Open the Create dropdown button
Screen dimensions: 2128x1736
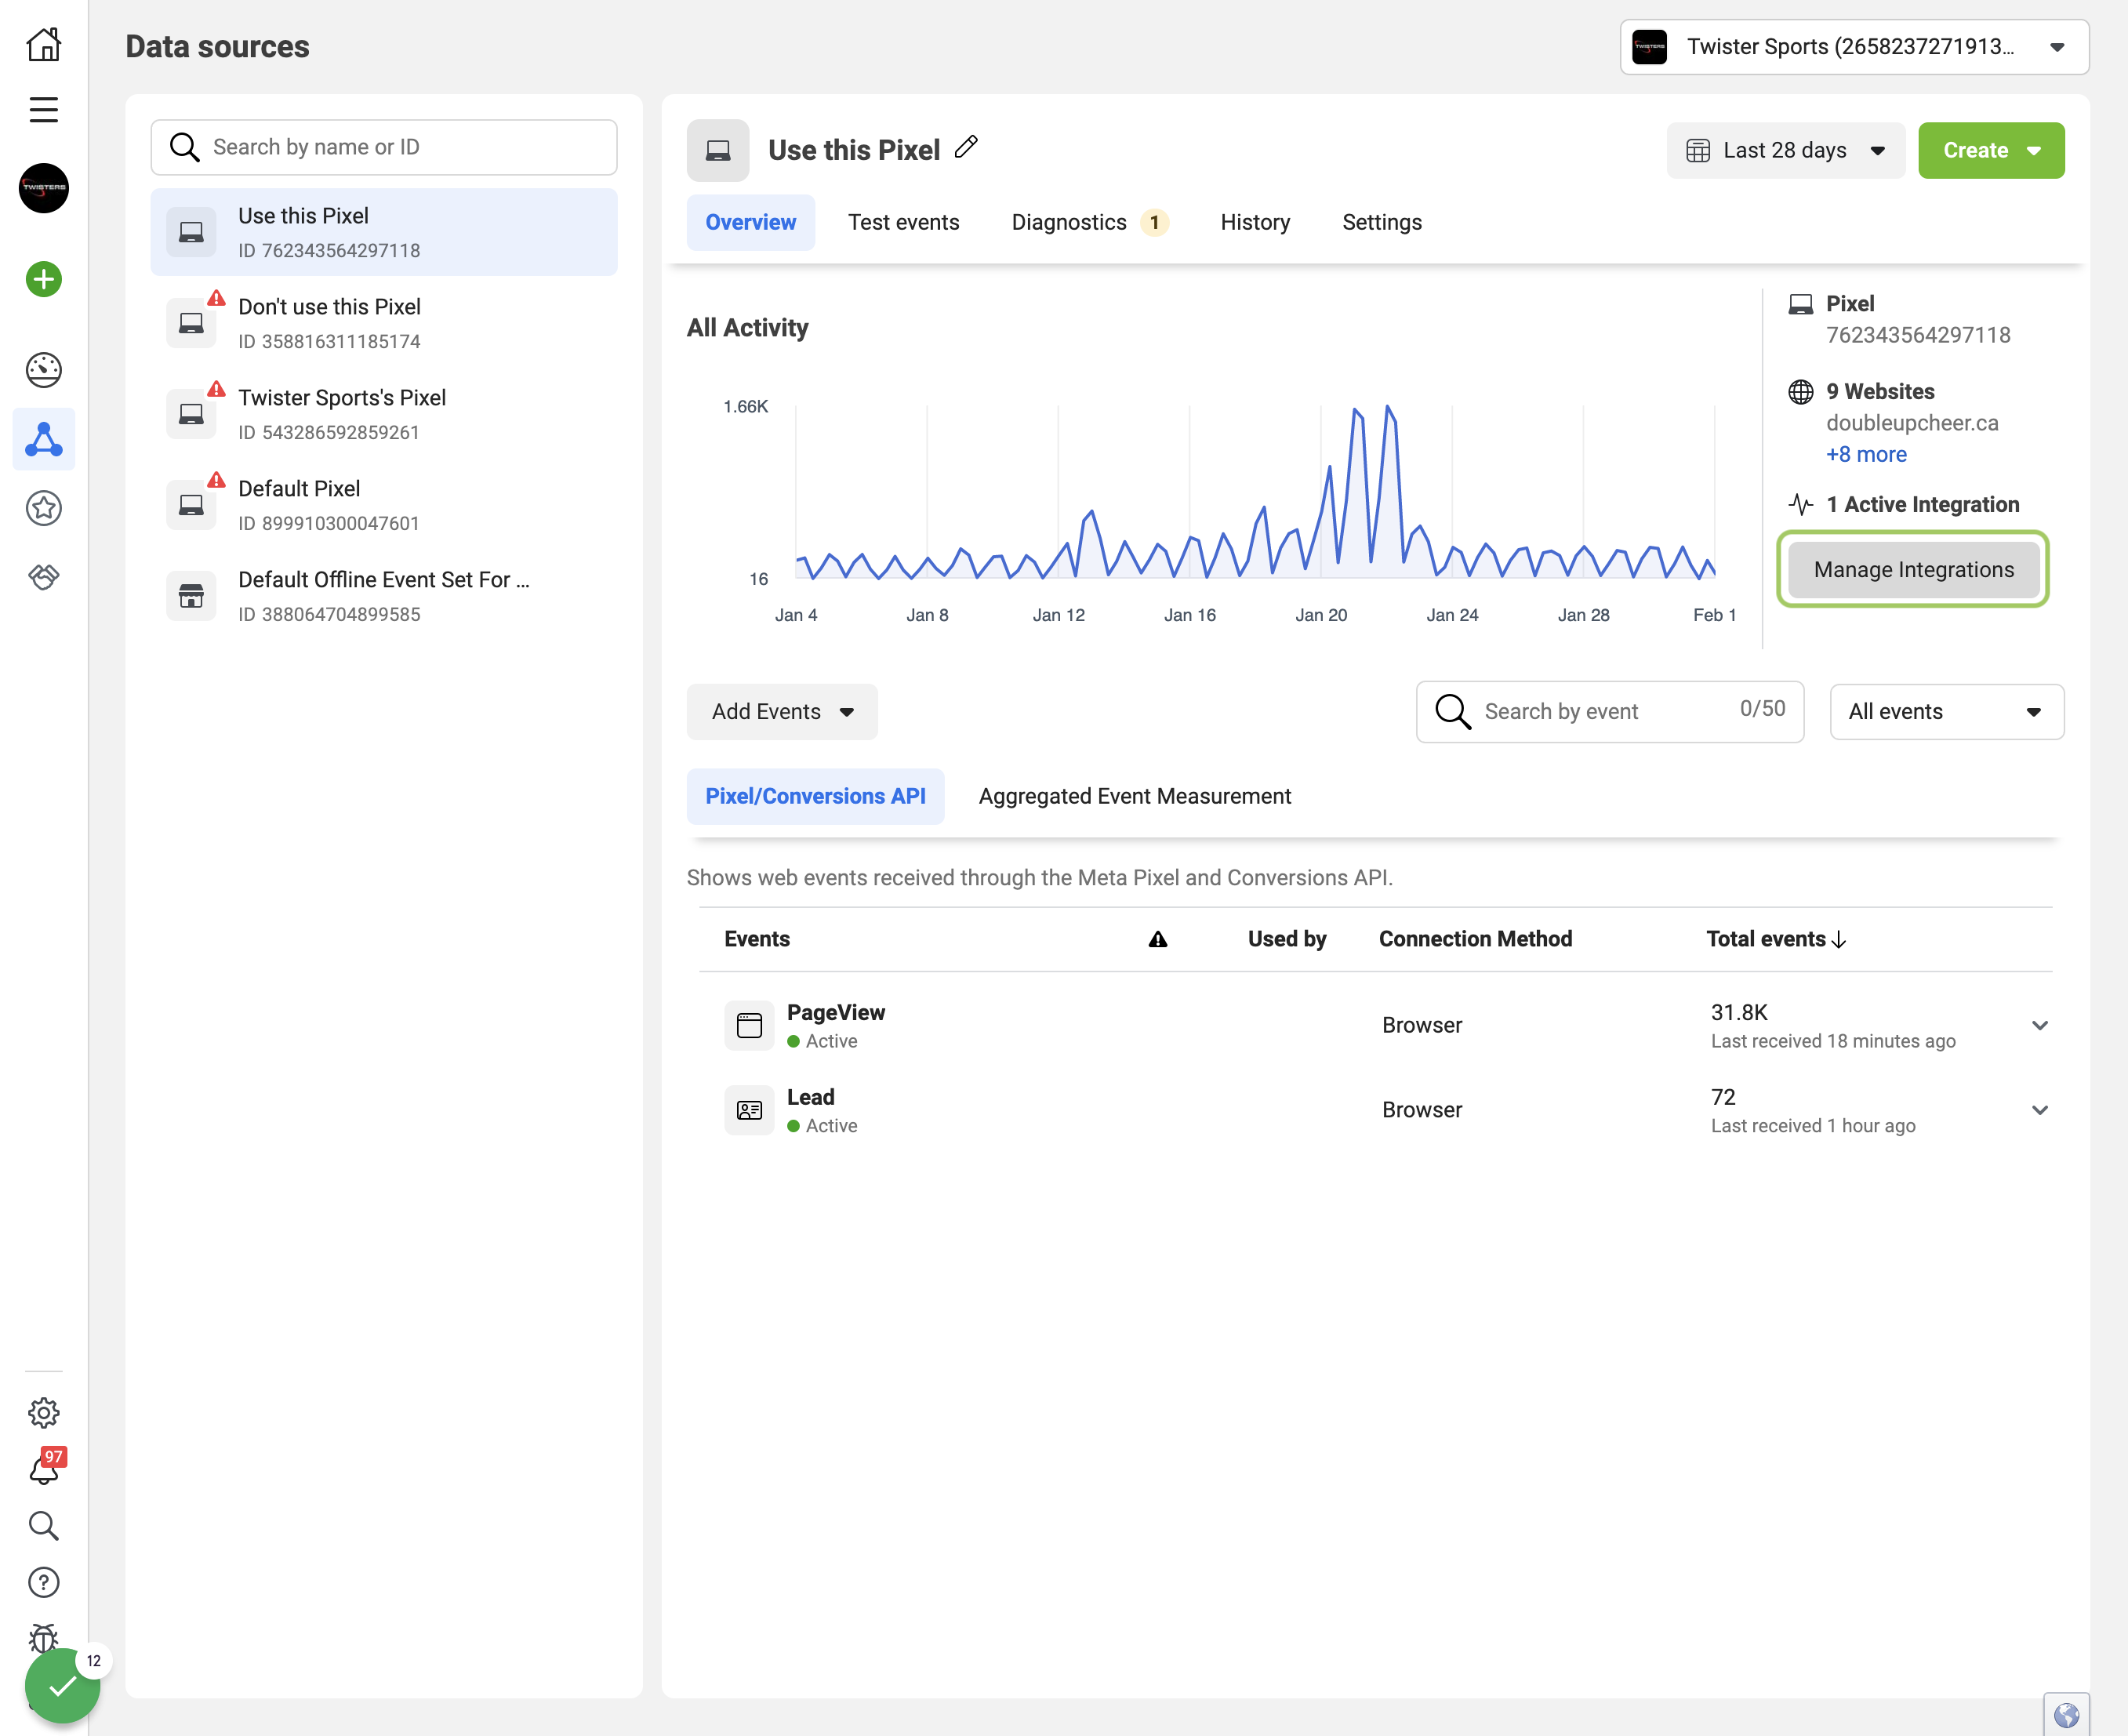[1991, 150]
